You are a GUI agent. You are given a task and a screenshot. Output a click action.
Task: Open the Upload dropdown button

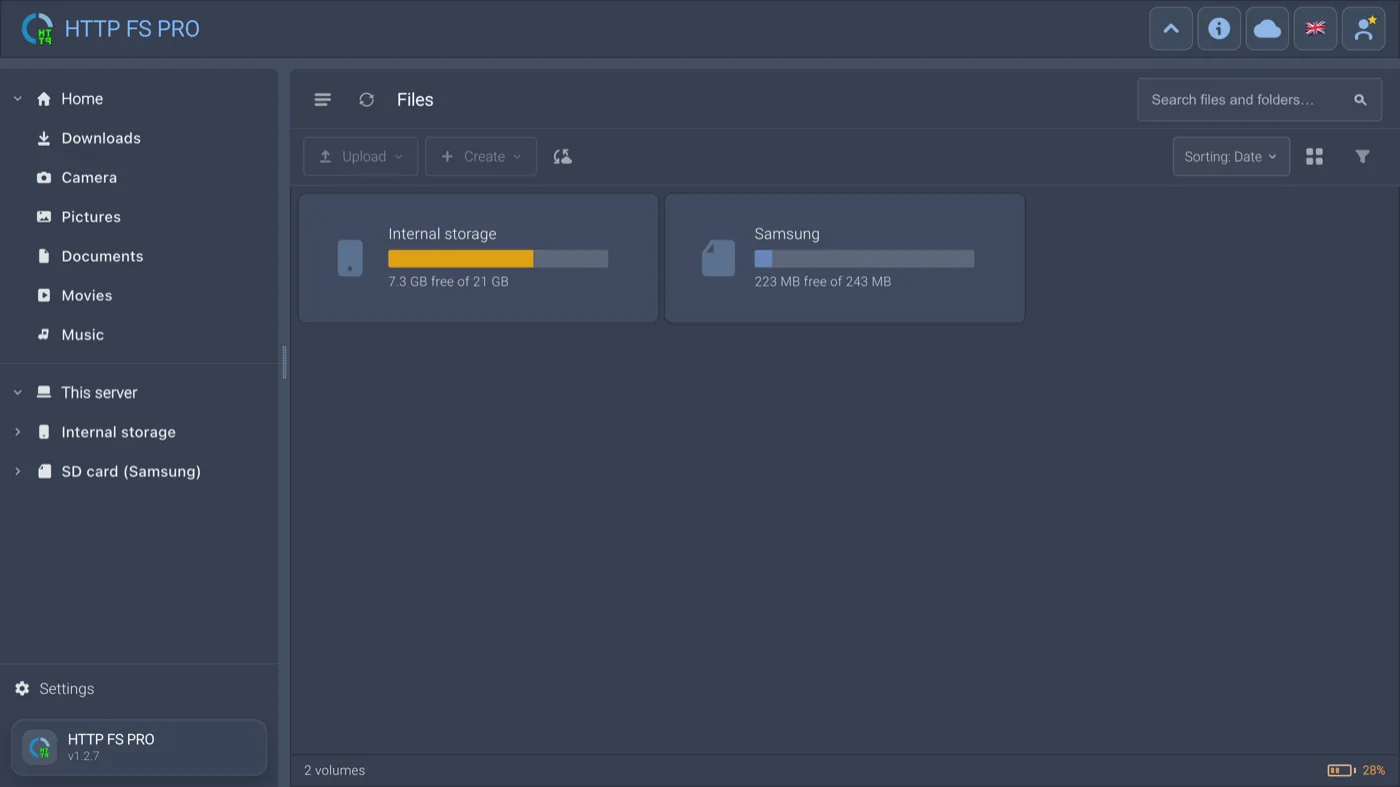(361, 157)
